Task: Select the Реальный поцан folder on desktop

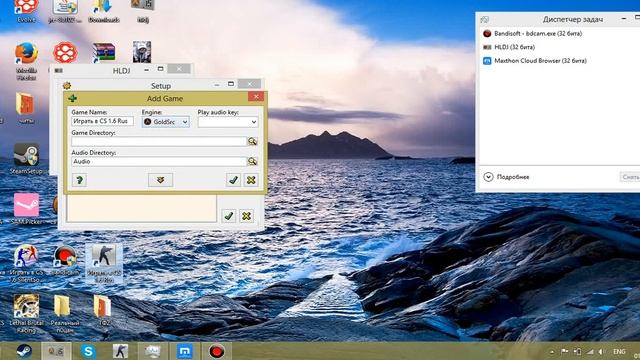Action: [64, 313]
